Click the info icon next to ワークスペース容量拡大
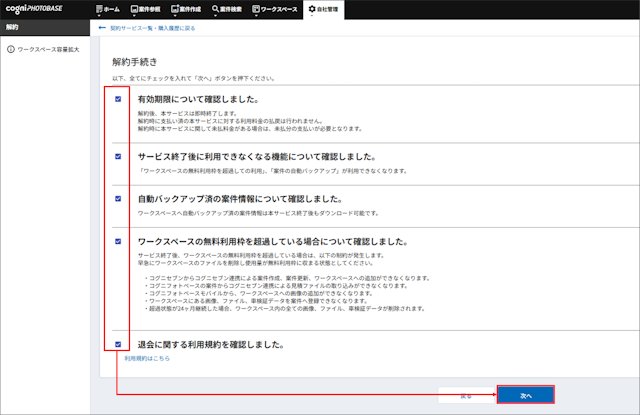The width and height of the screenshot is (640, 415). point(9,48)
